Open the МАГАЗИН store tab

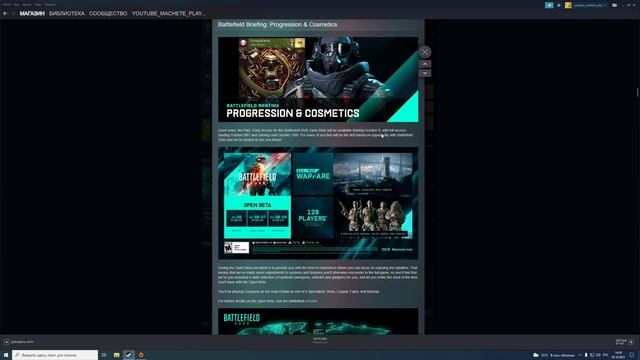click(32, 13)
